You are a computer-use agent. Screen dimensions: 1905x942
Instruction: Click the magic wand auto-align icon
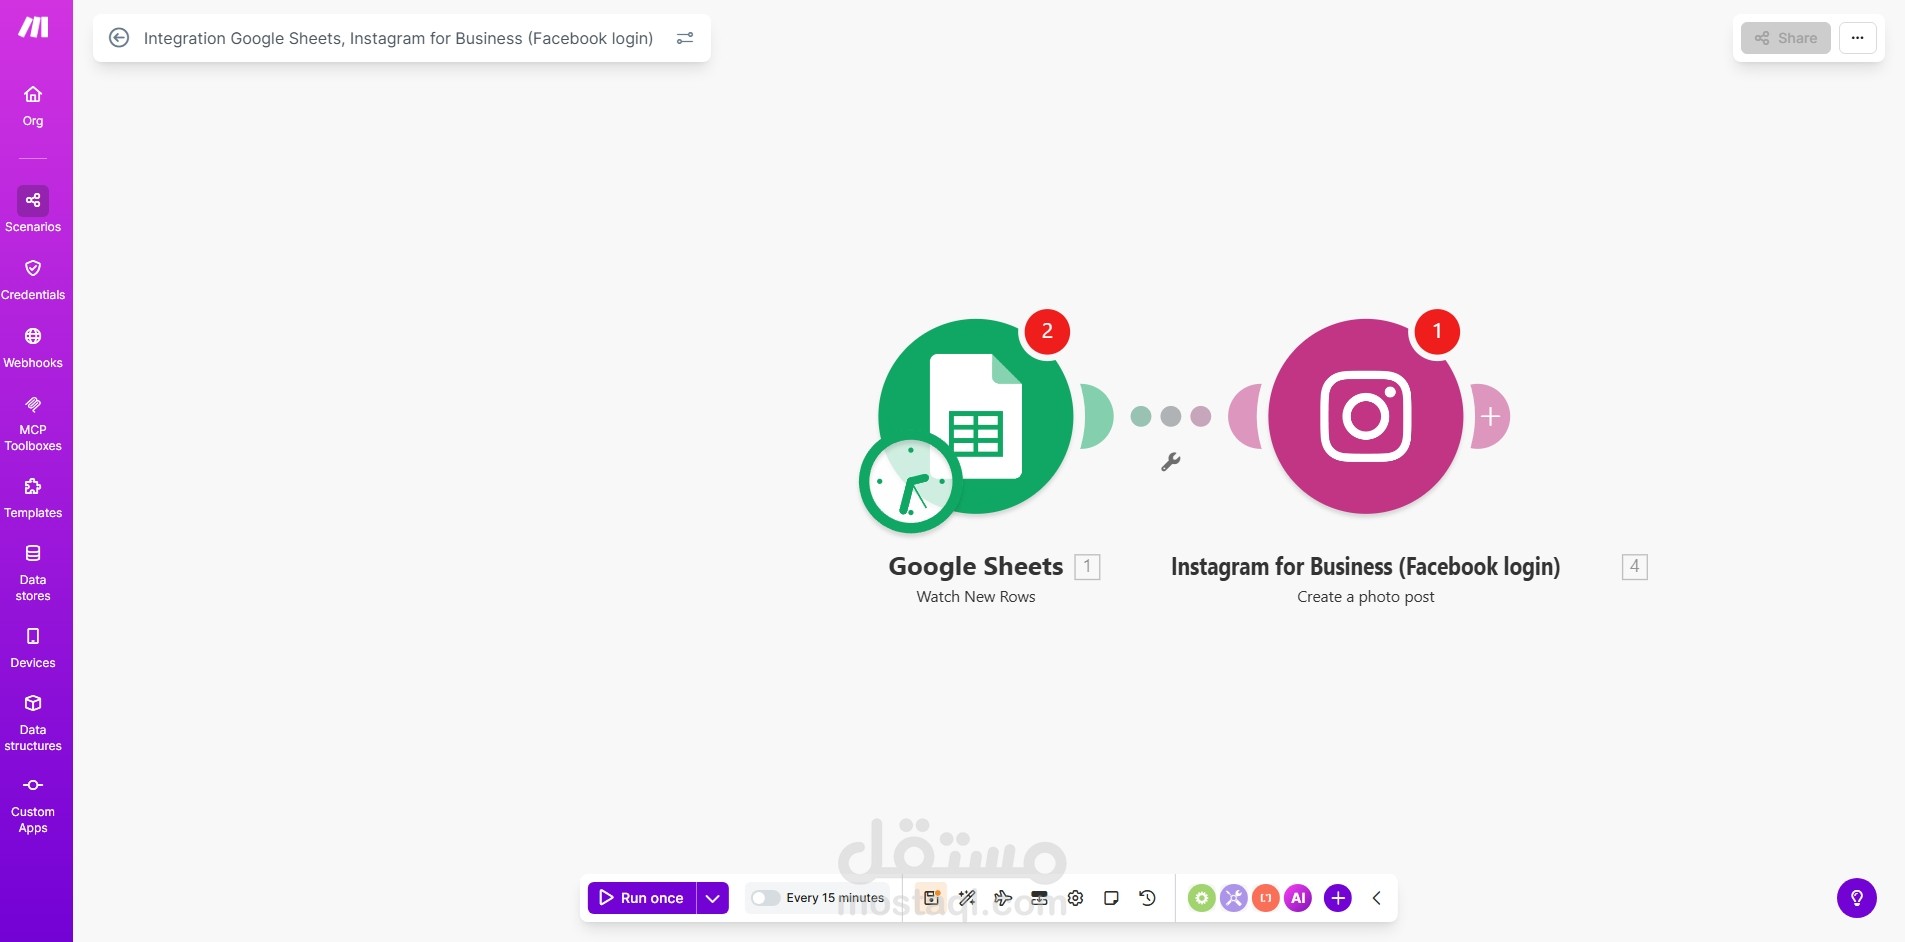(x=967, y=898)
